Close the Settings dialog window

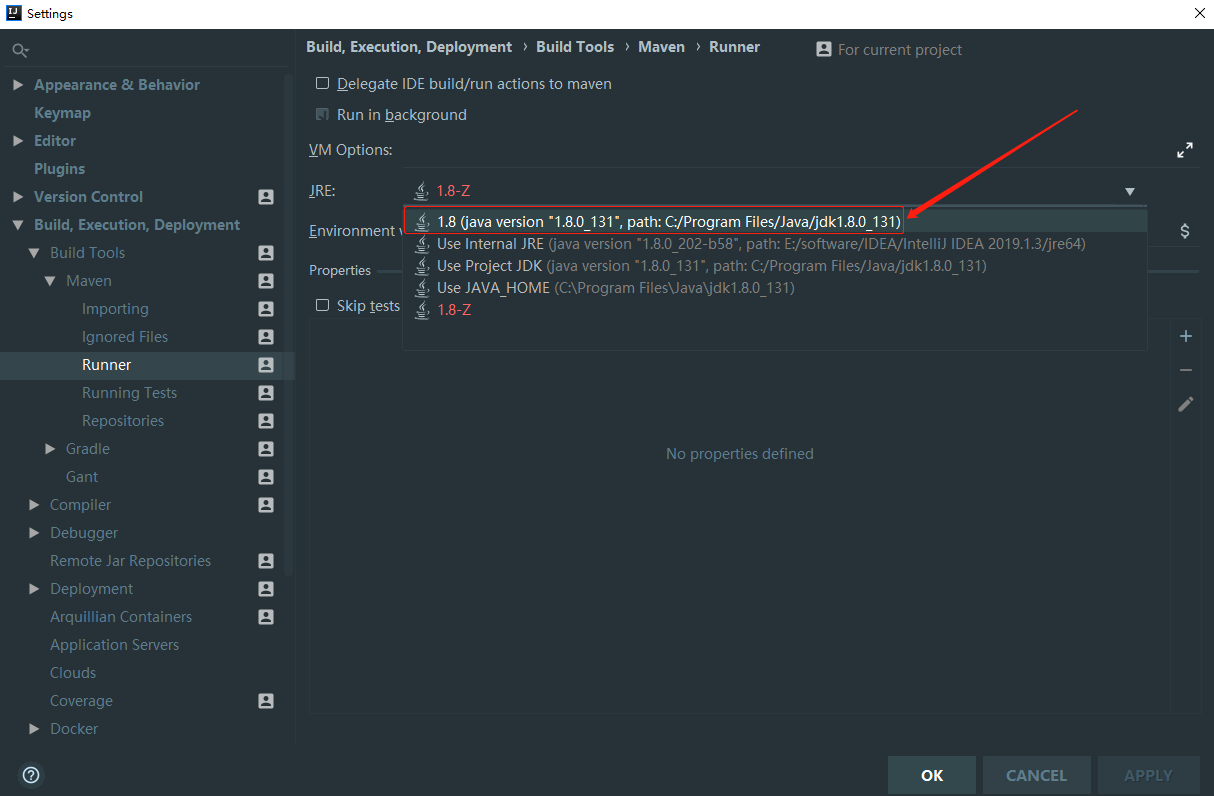click(x=1200, y=14)
